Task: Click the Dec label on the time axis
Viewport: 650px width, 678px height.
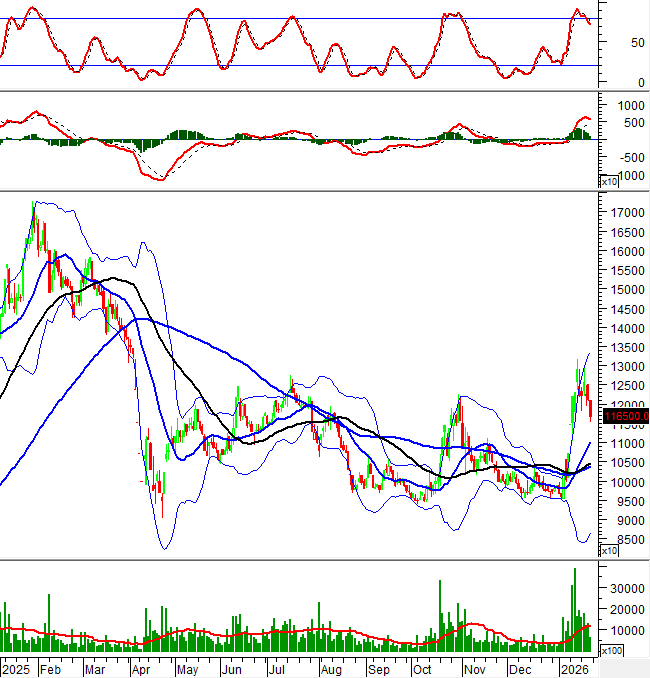Action: click(x=519, y=667)
